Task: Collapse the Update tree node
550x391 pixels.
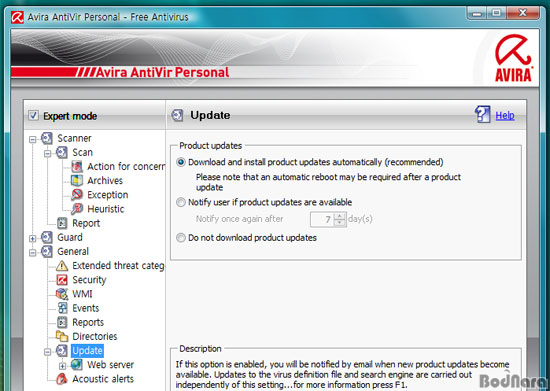Action: click(48, 351)
